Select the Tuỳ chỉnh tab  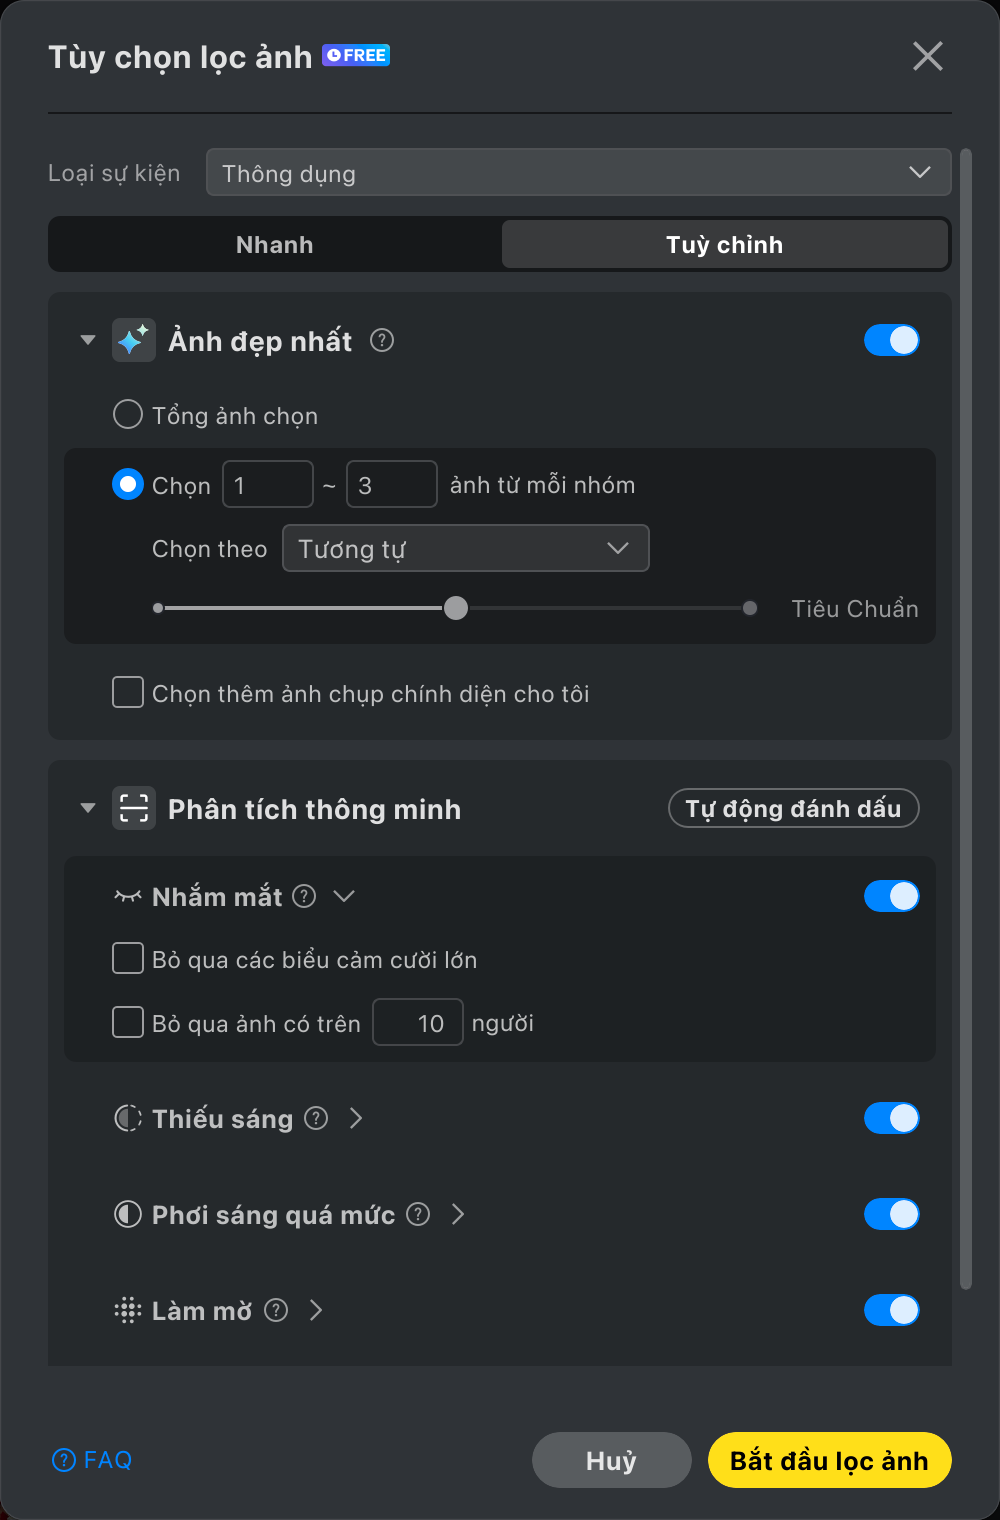(725, 245)
